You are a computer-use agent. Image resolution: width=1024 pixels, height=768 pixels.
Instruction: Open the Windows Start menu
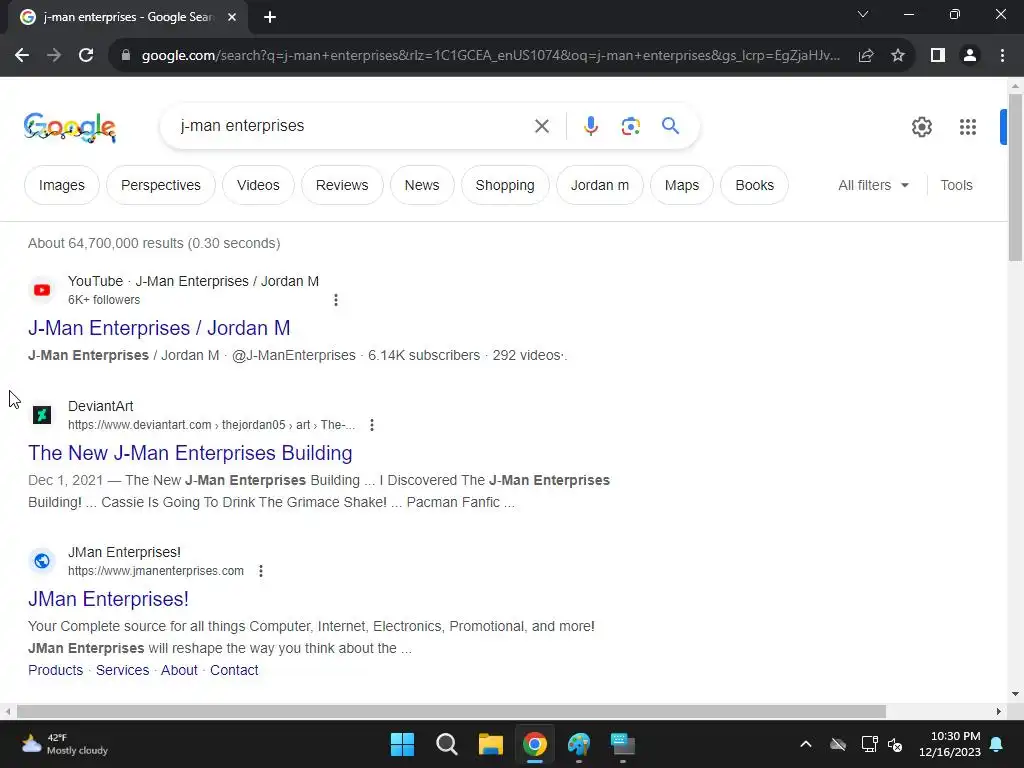tap(402, 744)
